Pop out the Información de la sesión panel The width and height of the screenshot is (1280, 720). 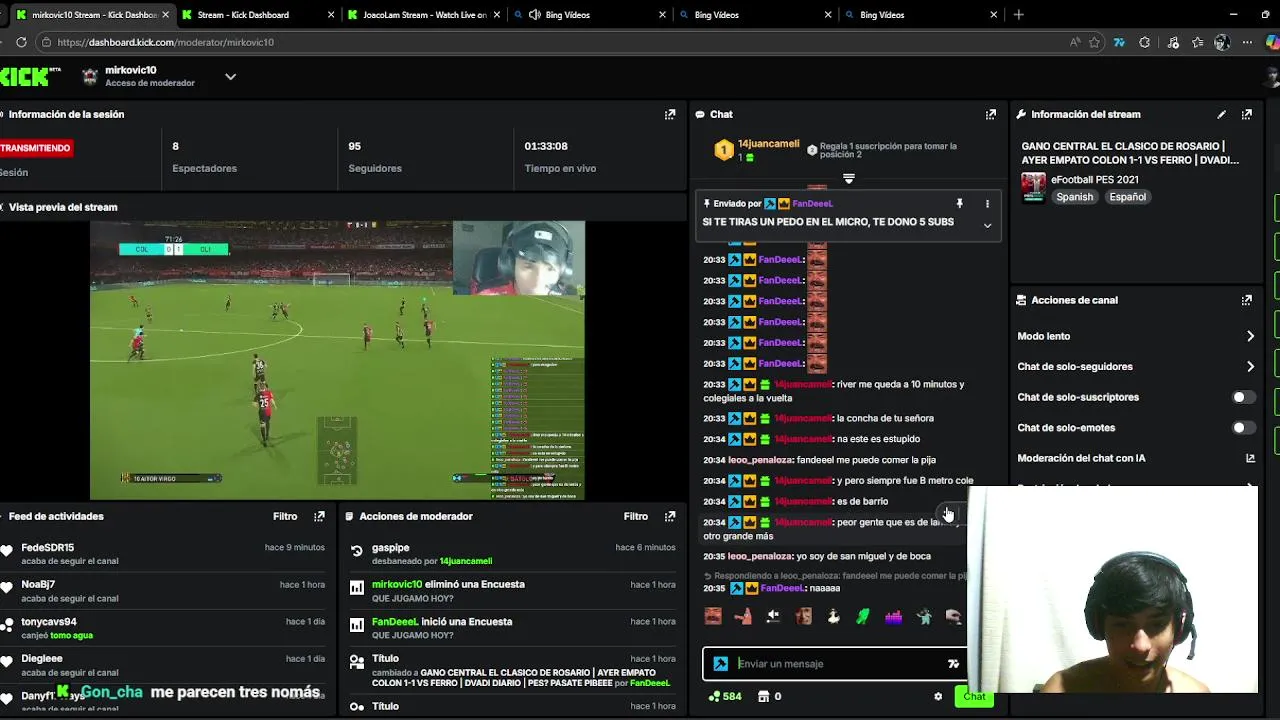pos(670,114)
